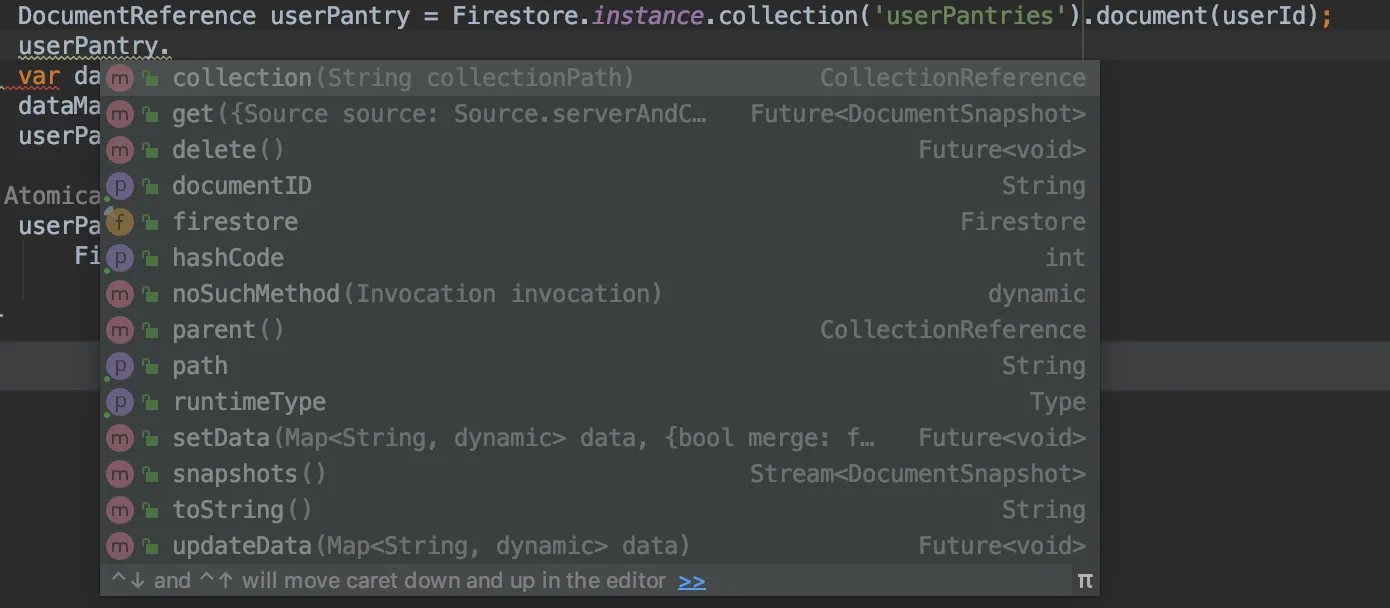Image resolution: width=1390 pixels, height=608 pixels.
Task: Click the method icon beside setData
Action: coord(120,438)
